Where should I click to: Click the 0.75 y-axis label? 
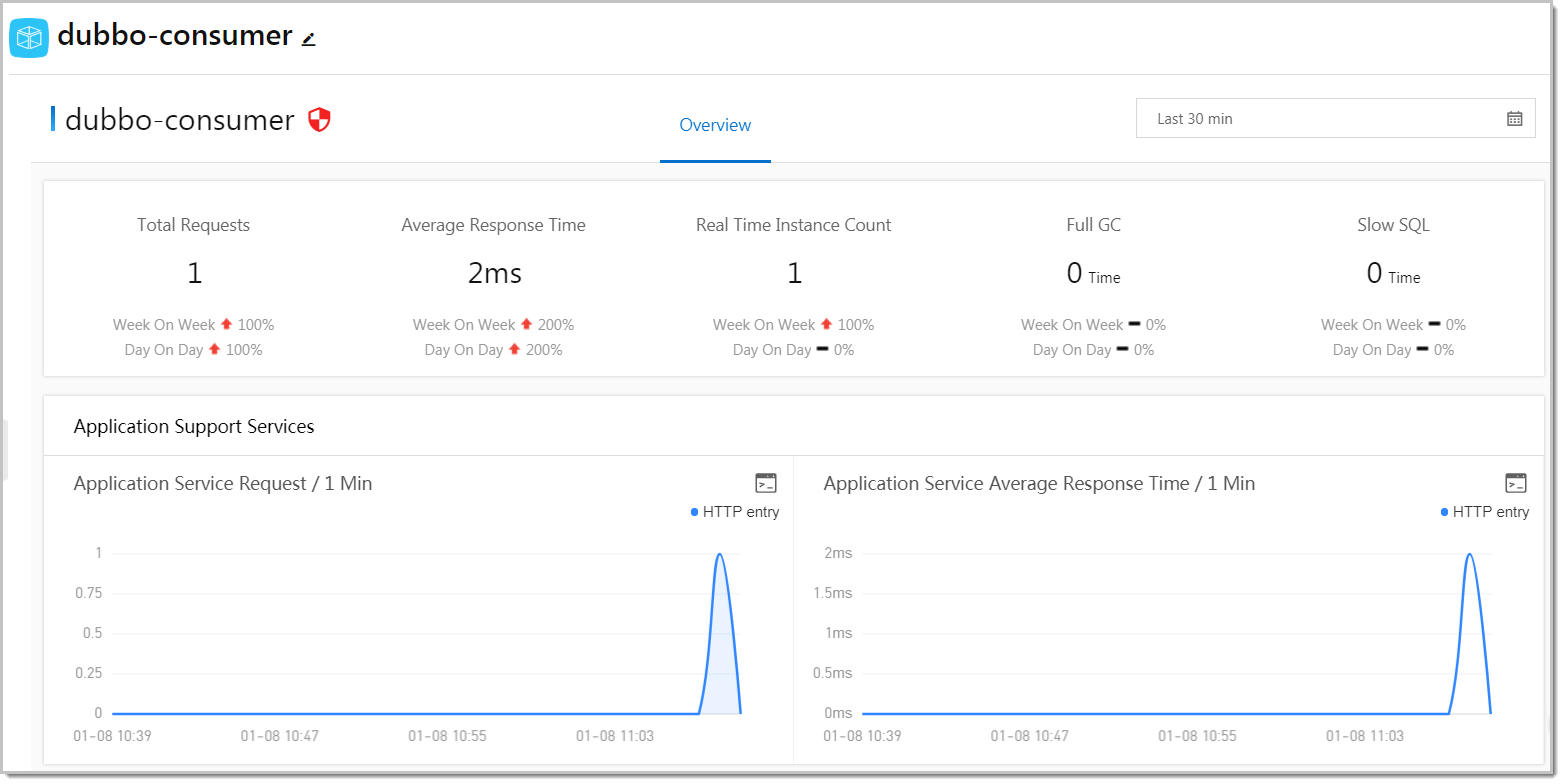click(x=87, y=593)
